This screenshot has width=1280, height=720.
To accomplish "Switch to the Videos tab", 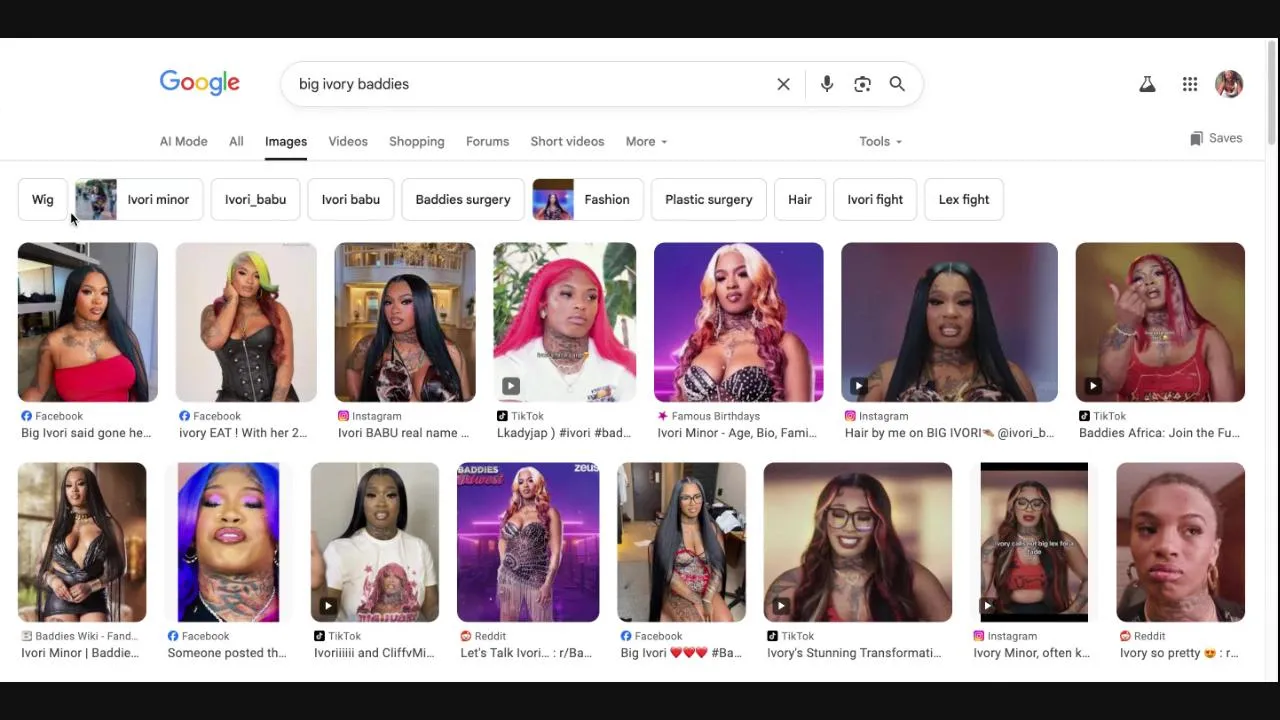I will pos(348,141).
